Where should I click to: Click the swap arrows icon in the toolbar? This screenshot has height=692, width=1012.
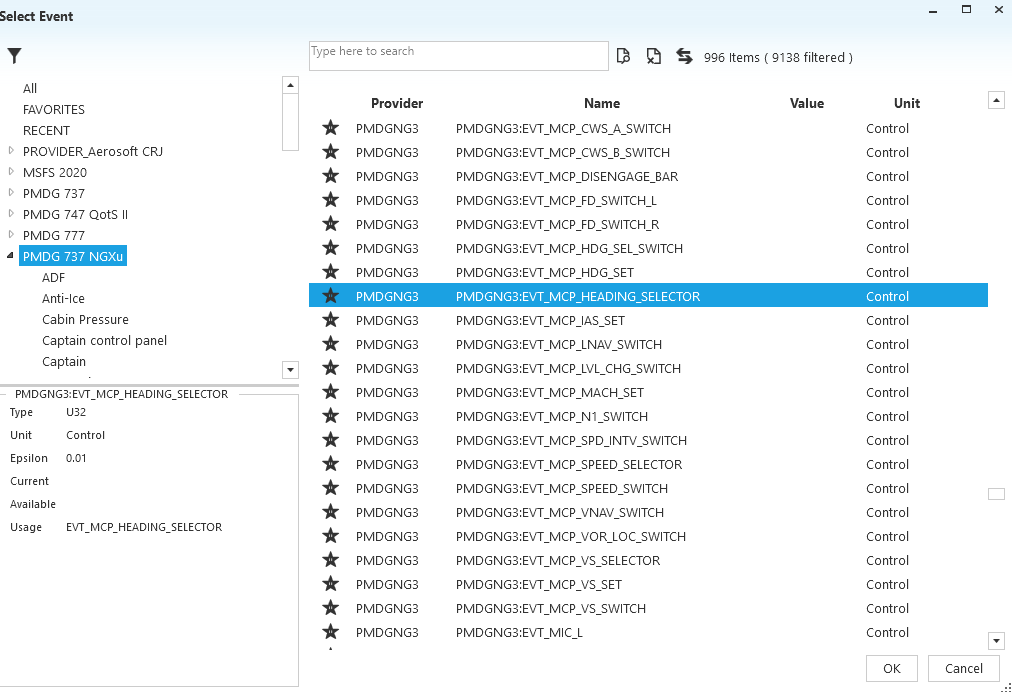[x=685, y=56]
